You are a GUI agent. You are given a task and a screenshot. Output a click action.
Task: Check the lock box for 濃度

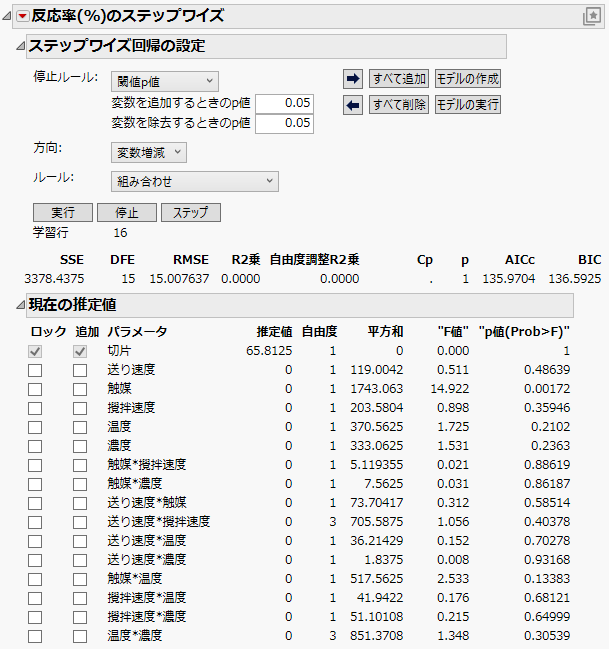click(x=35, y=446)
